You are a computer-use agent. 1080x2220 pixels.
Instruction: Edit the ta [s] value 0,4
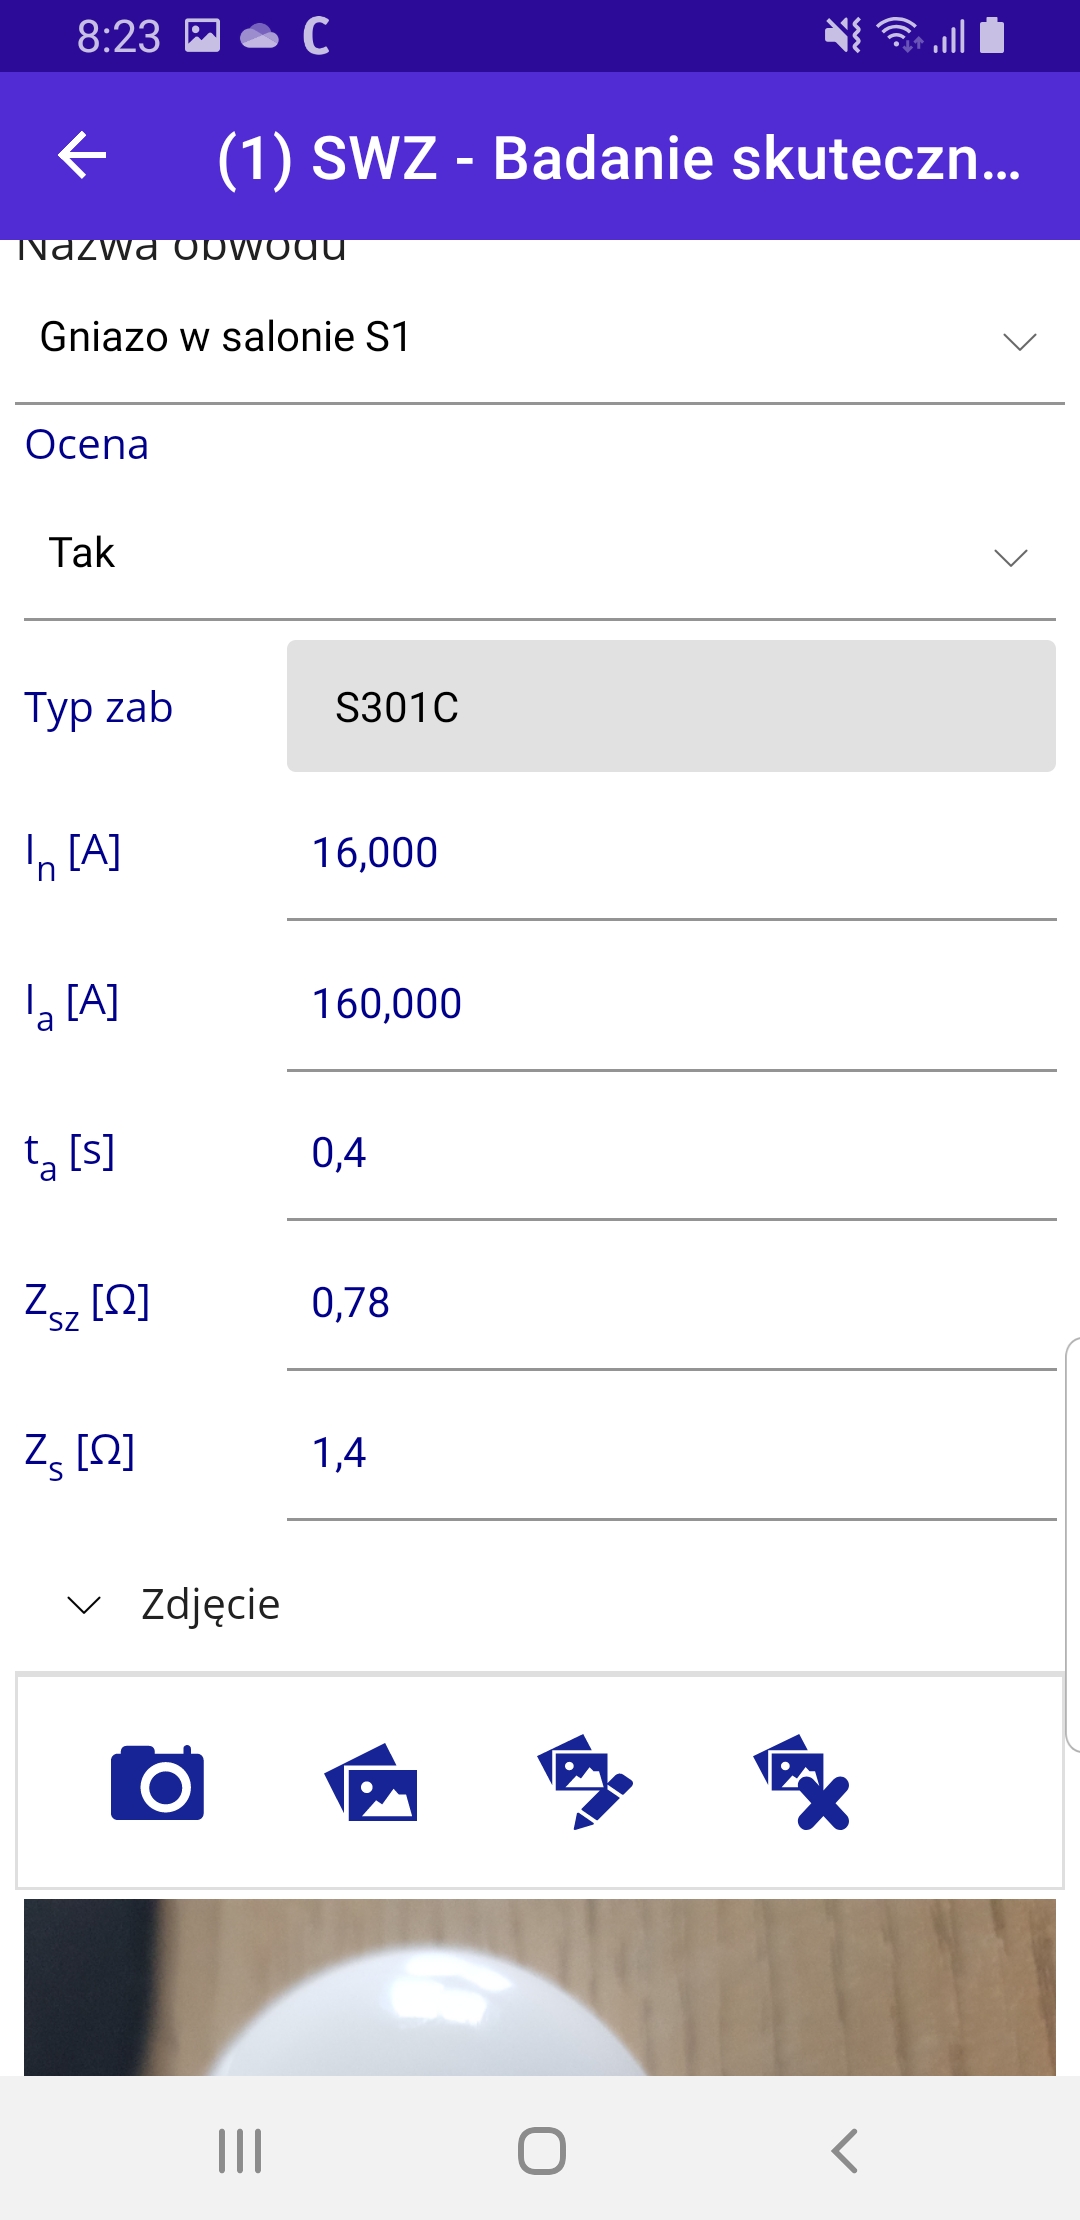click(671, 1153)
